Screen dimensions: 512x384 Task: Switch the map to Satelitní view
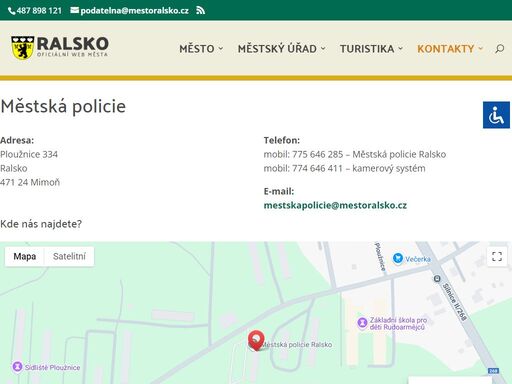click(69, 256)
